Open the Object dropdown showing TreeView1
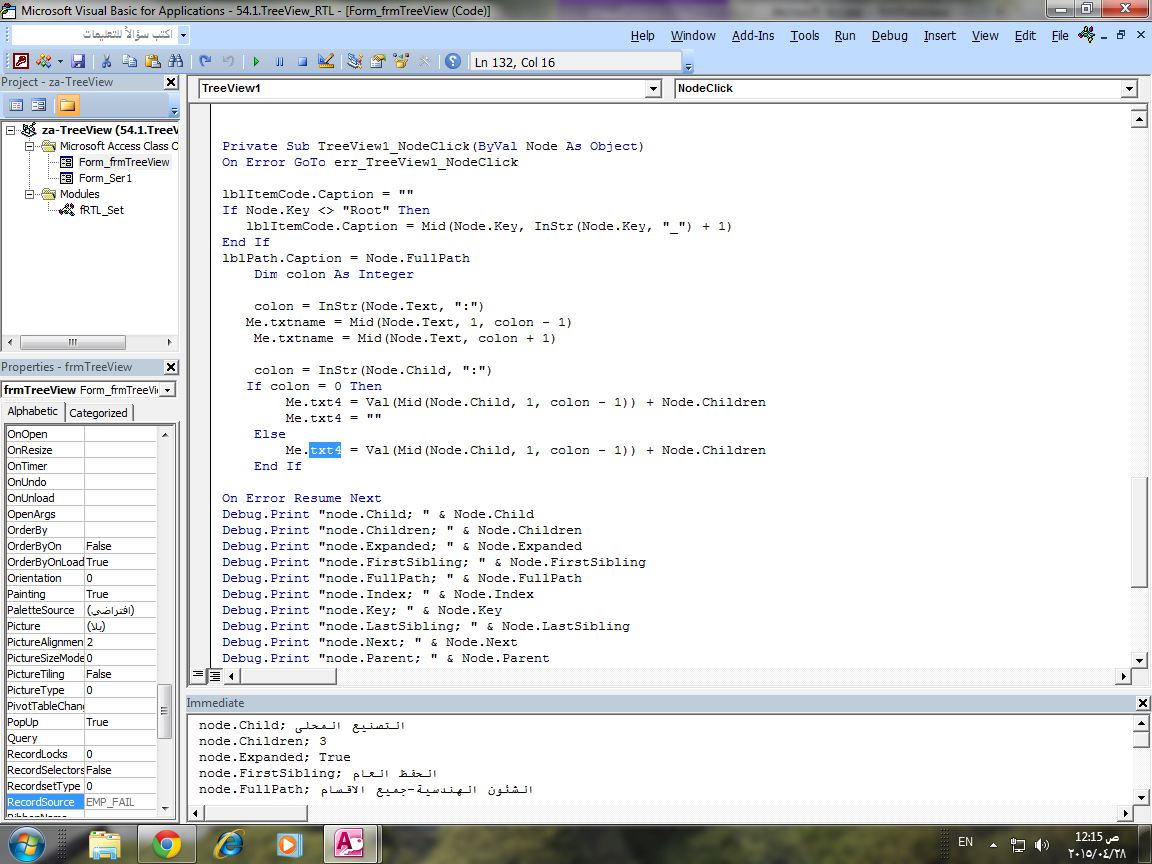The width and height of the screenshot is (1152, 864). click(x=653, y=89)
